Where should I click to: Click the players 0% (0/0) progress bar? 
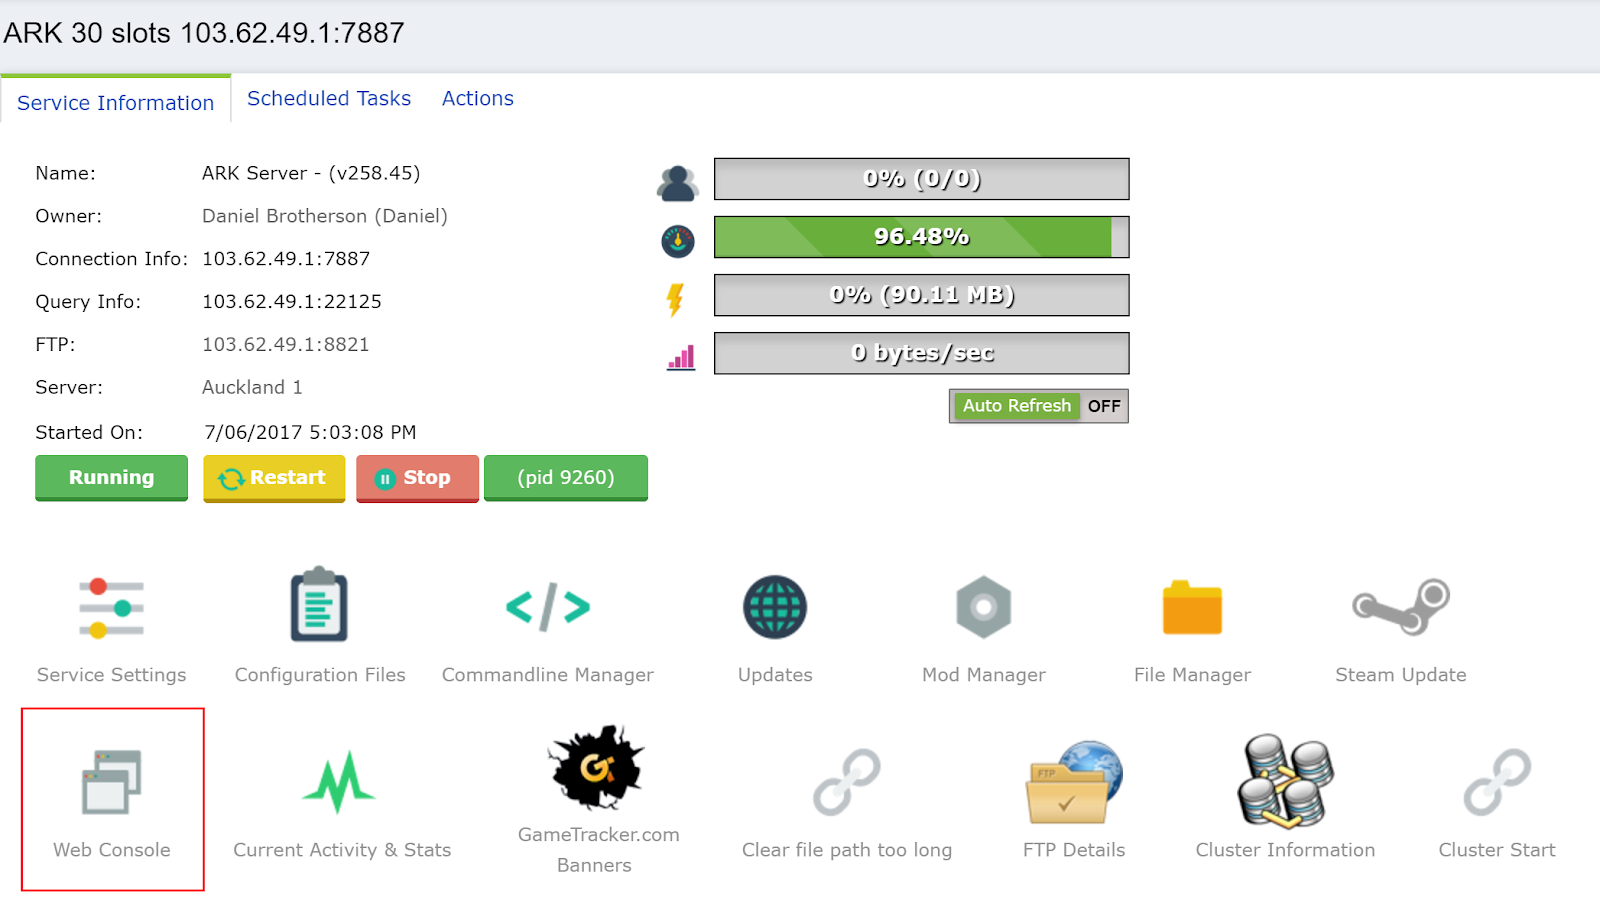click(922, 179)
